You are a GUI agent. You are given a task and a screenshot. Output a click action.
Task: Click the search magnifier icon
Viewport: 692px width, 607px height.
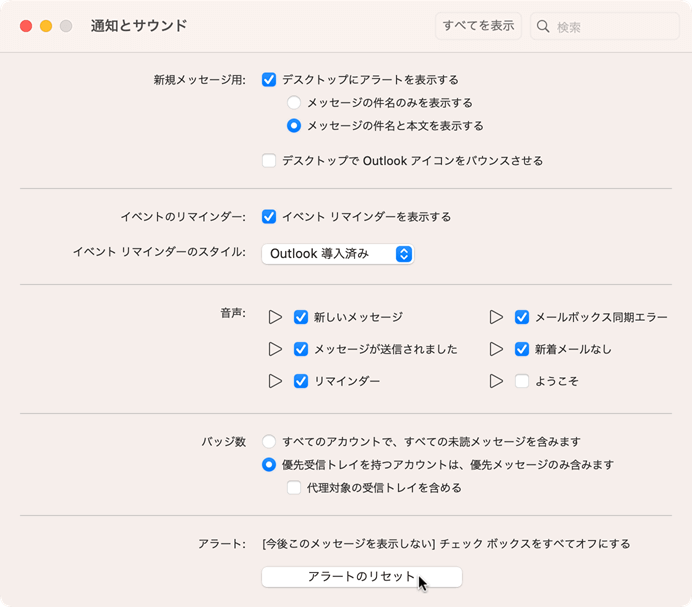click(x=543, y=27)
